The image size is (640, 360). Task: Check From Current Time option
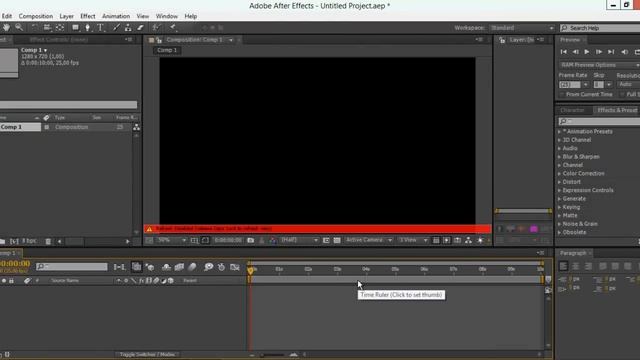[x=562, y=94]
